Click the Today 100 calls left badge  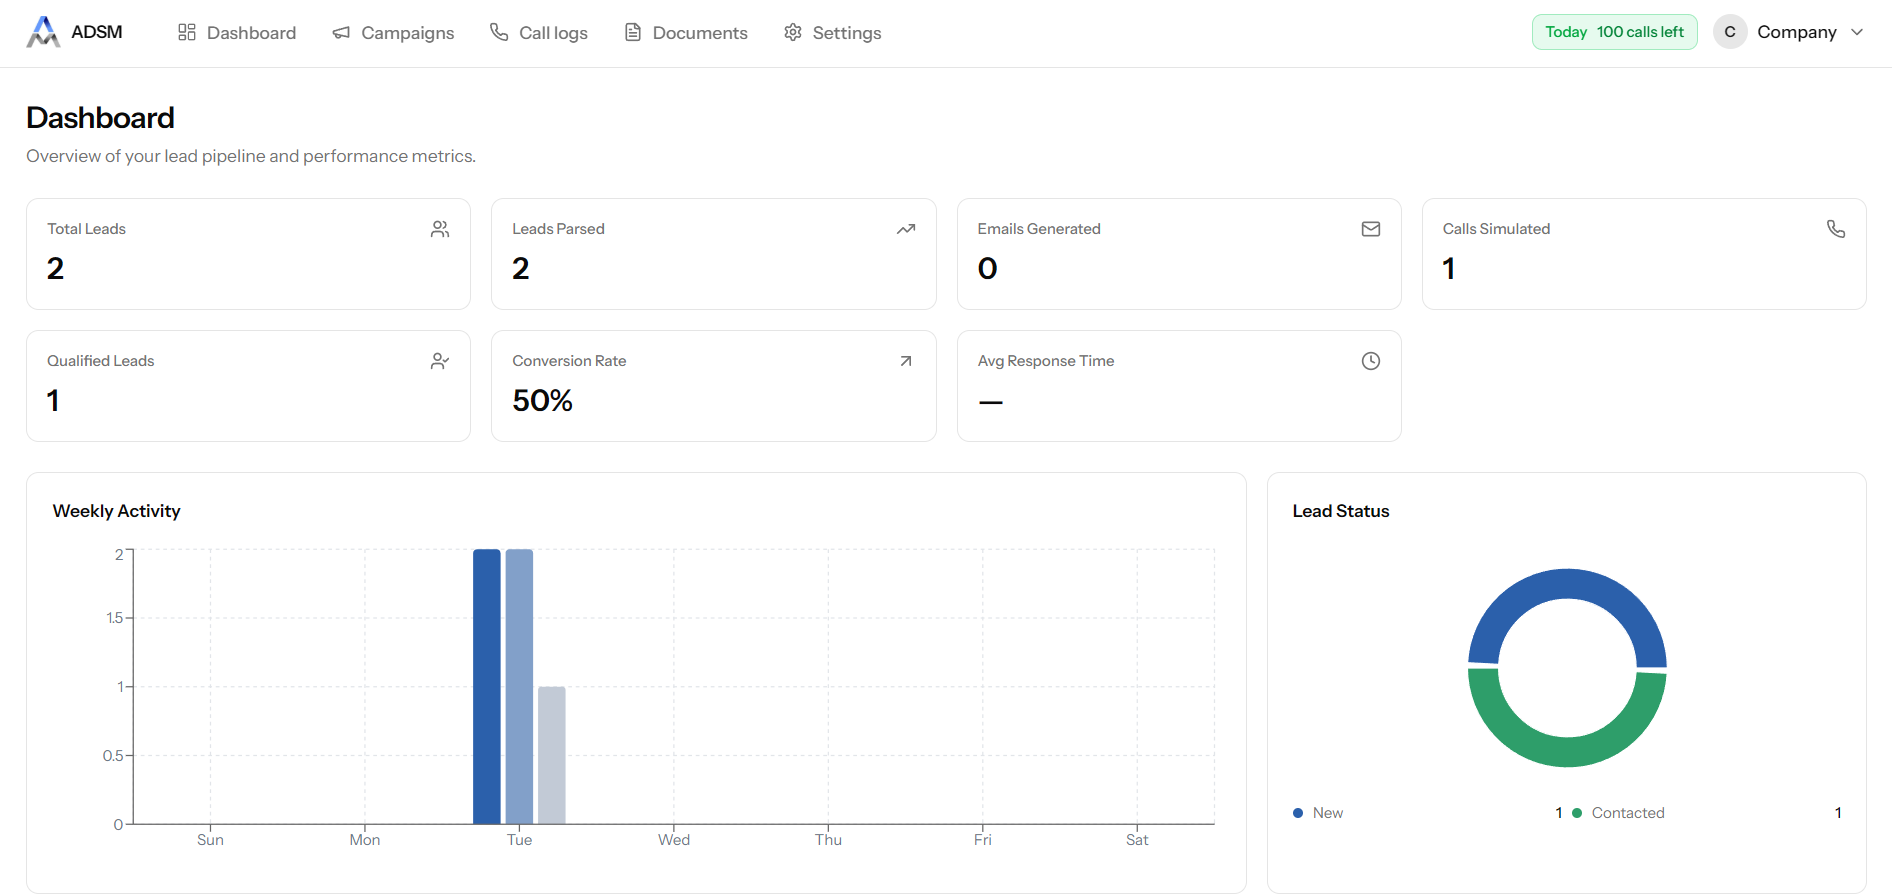(1614, 32)
